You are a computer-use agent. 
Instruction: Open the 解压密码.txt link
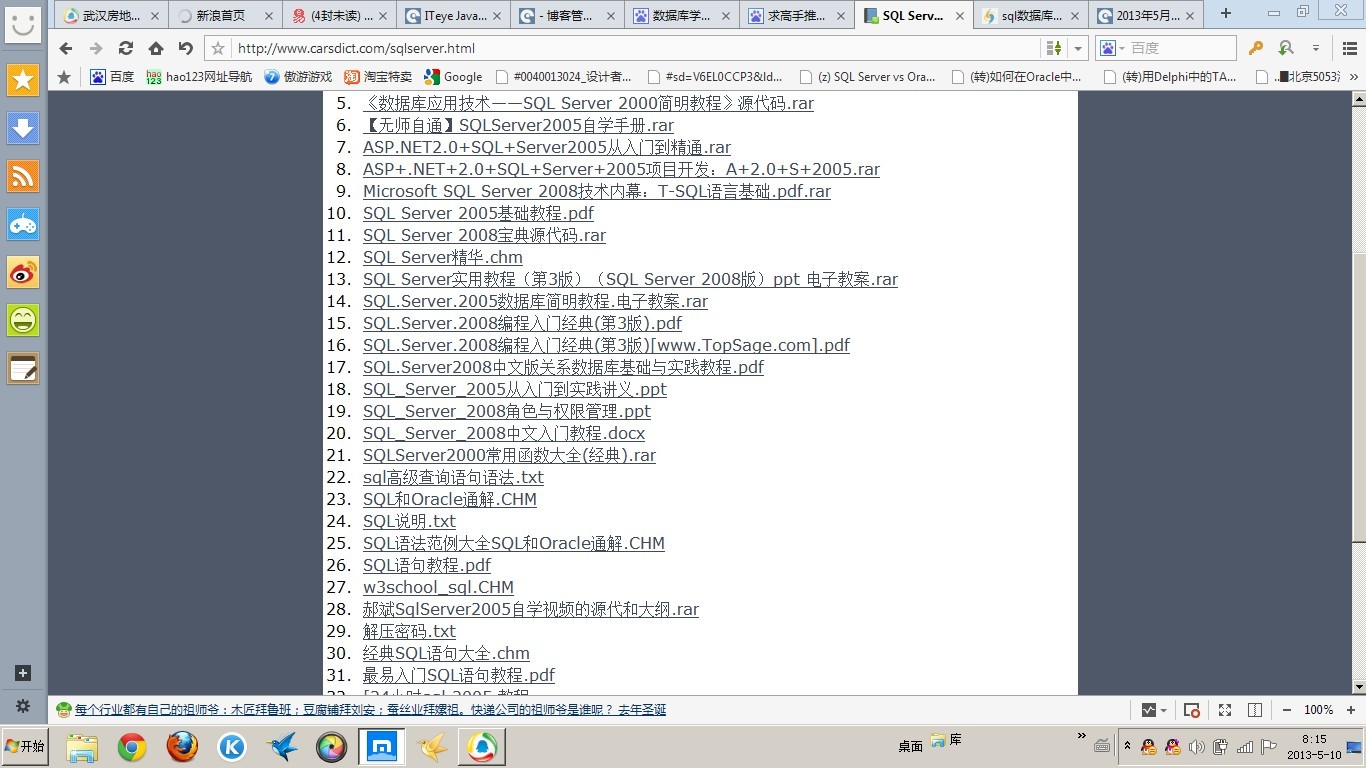[x=409, y=631]
